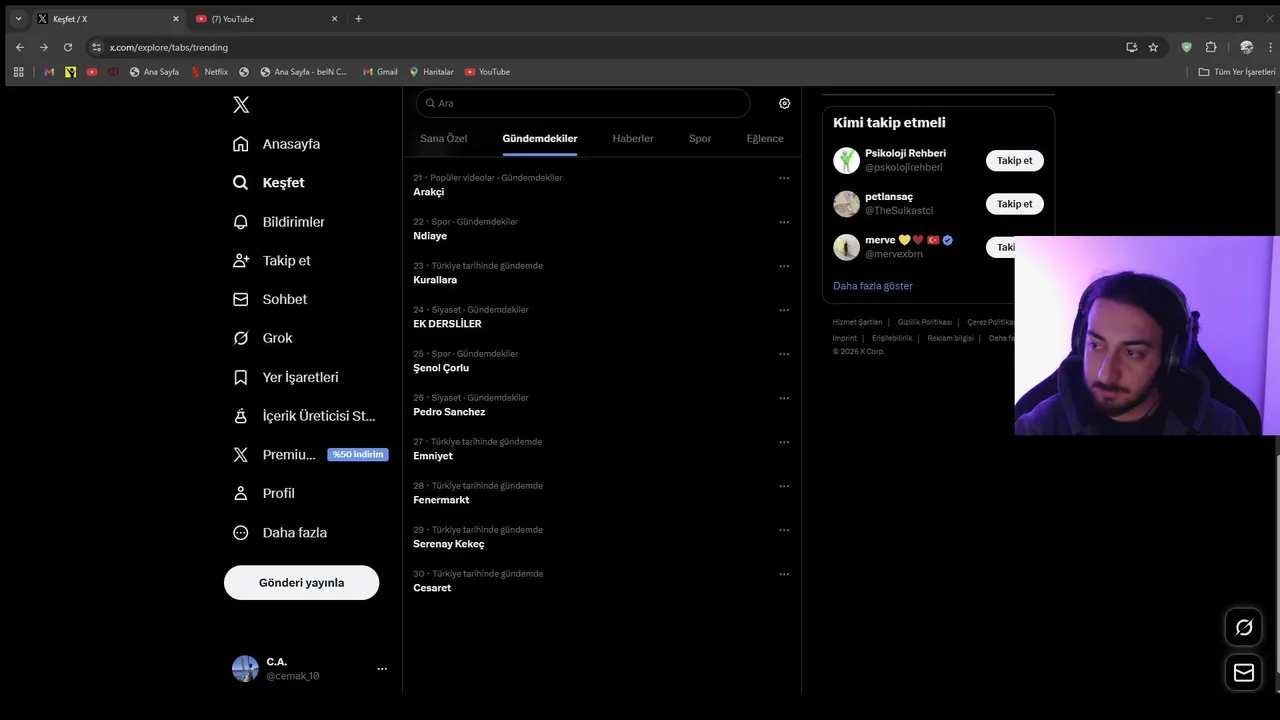
Task: Open more options for Fenermarkt trend
Action: [x=784, y=486]
